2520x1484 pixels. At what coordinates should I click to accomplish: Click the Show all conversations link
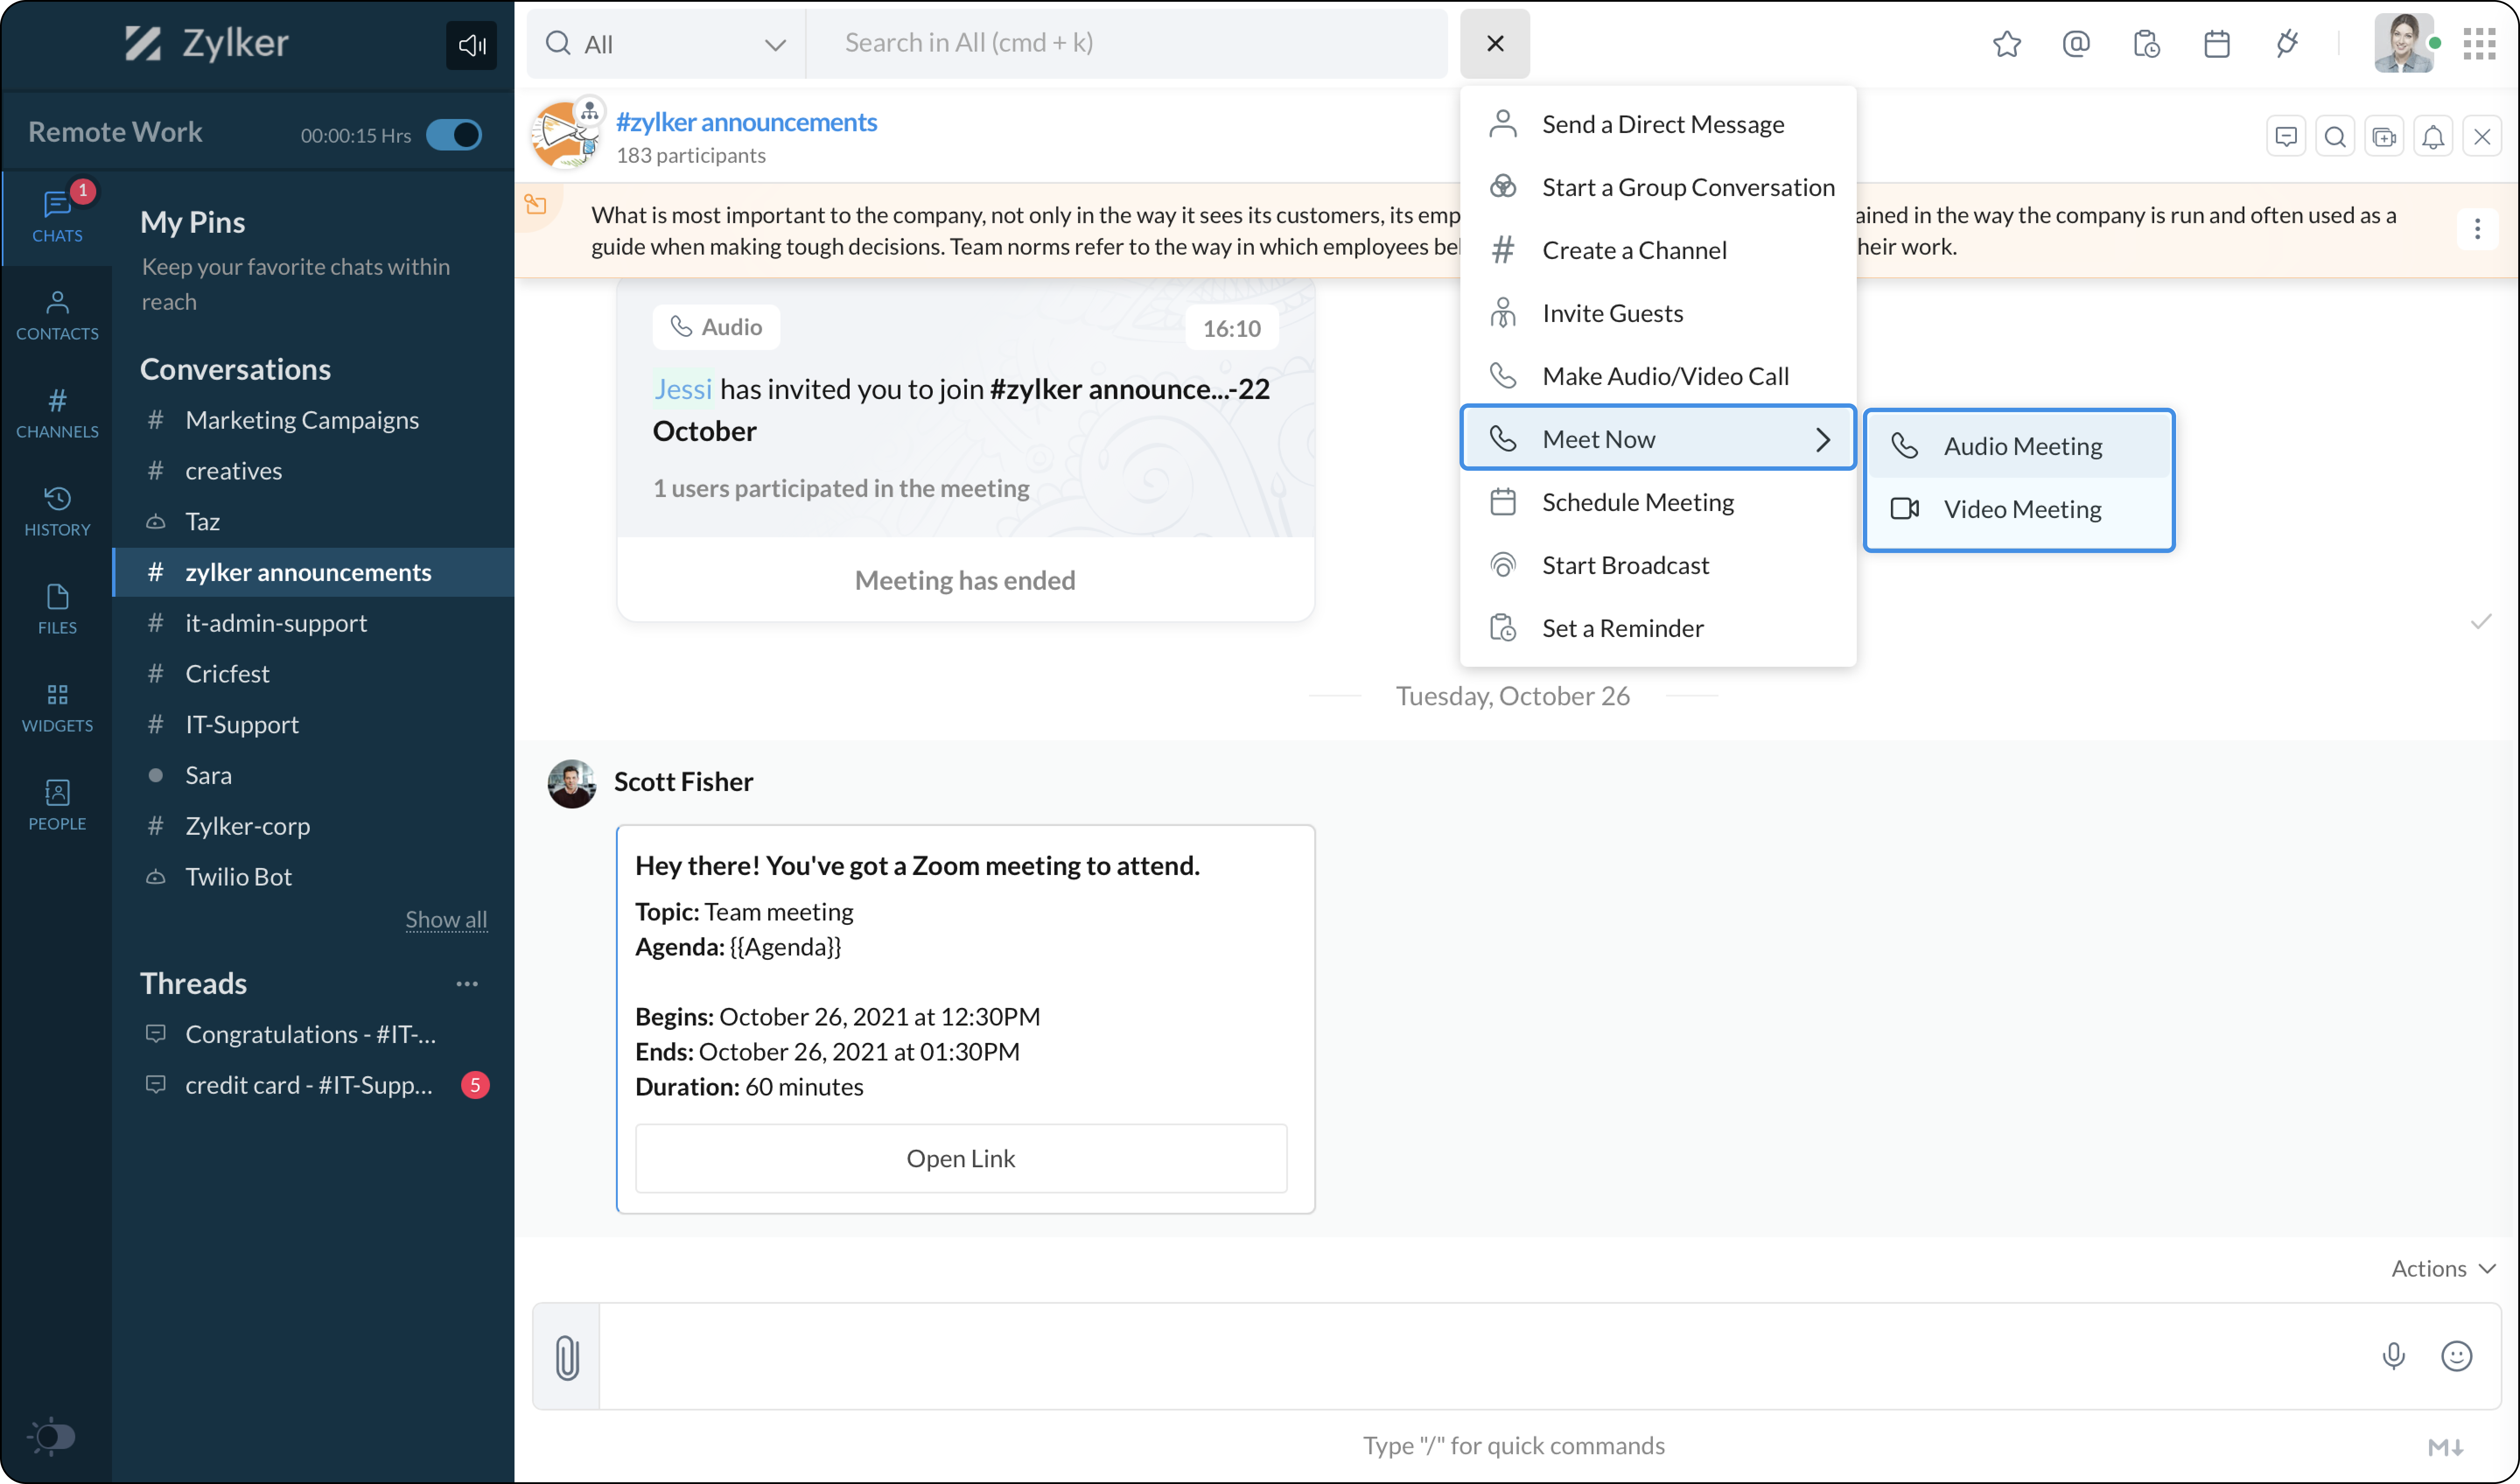pyautogui.click(x=446, y=919)
